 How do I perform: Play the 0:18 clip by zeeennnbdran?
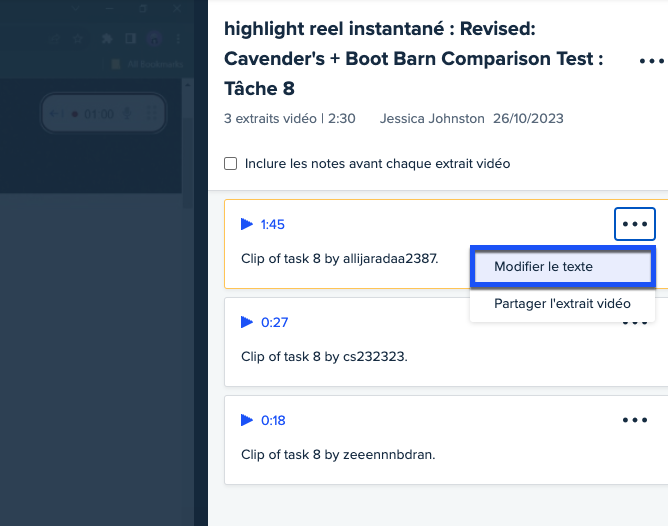point(247,420)
